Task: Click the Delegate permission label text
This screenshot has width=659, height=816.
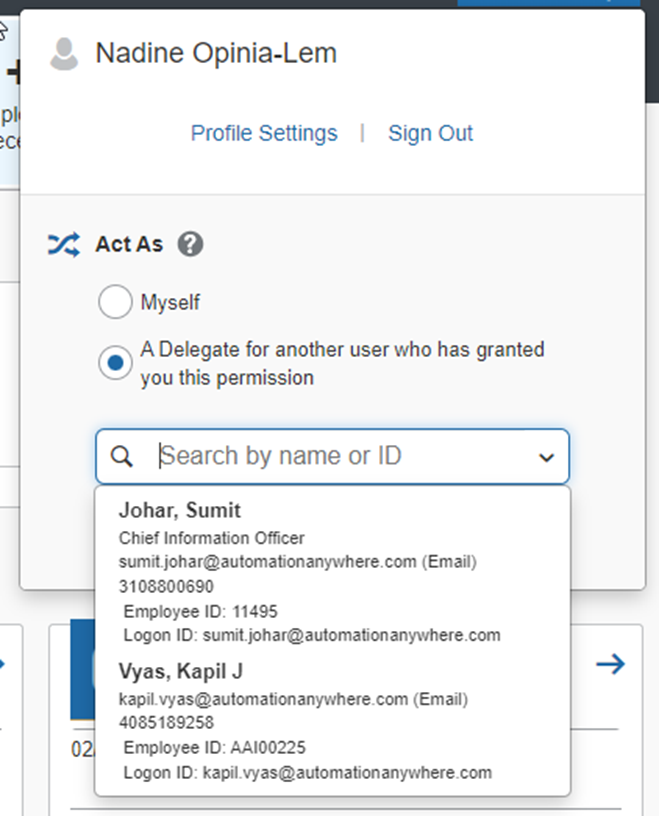Action: [x=342, y=363]
